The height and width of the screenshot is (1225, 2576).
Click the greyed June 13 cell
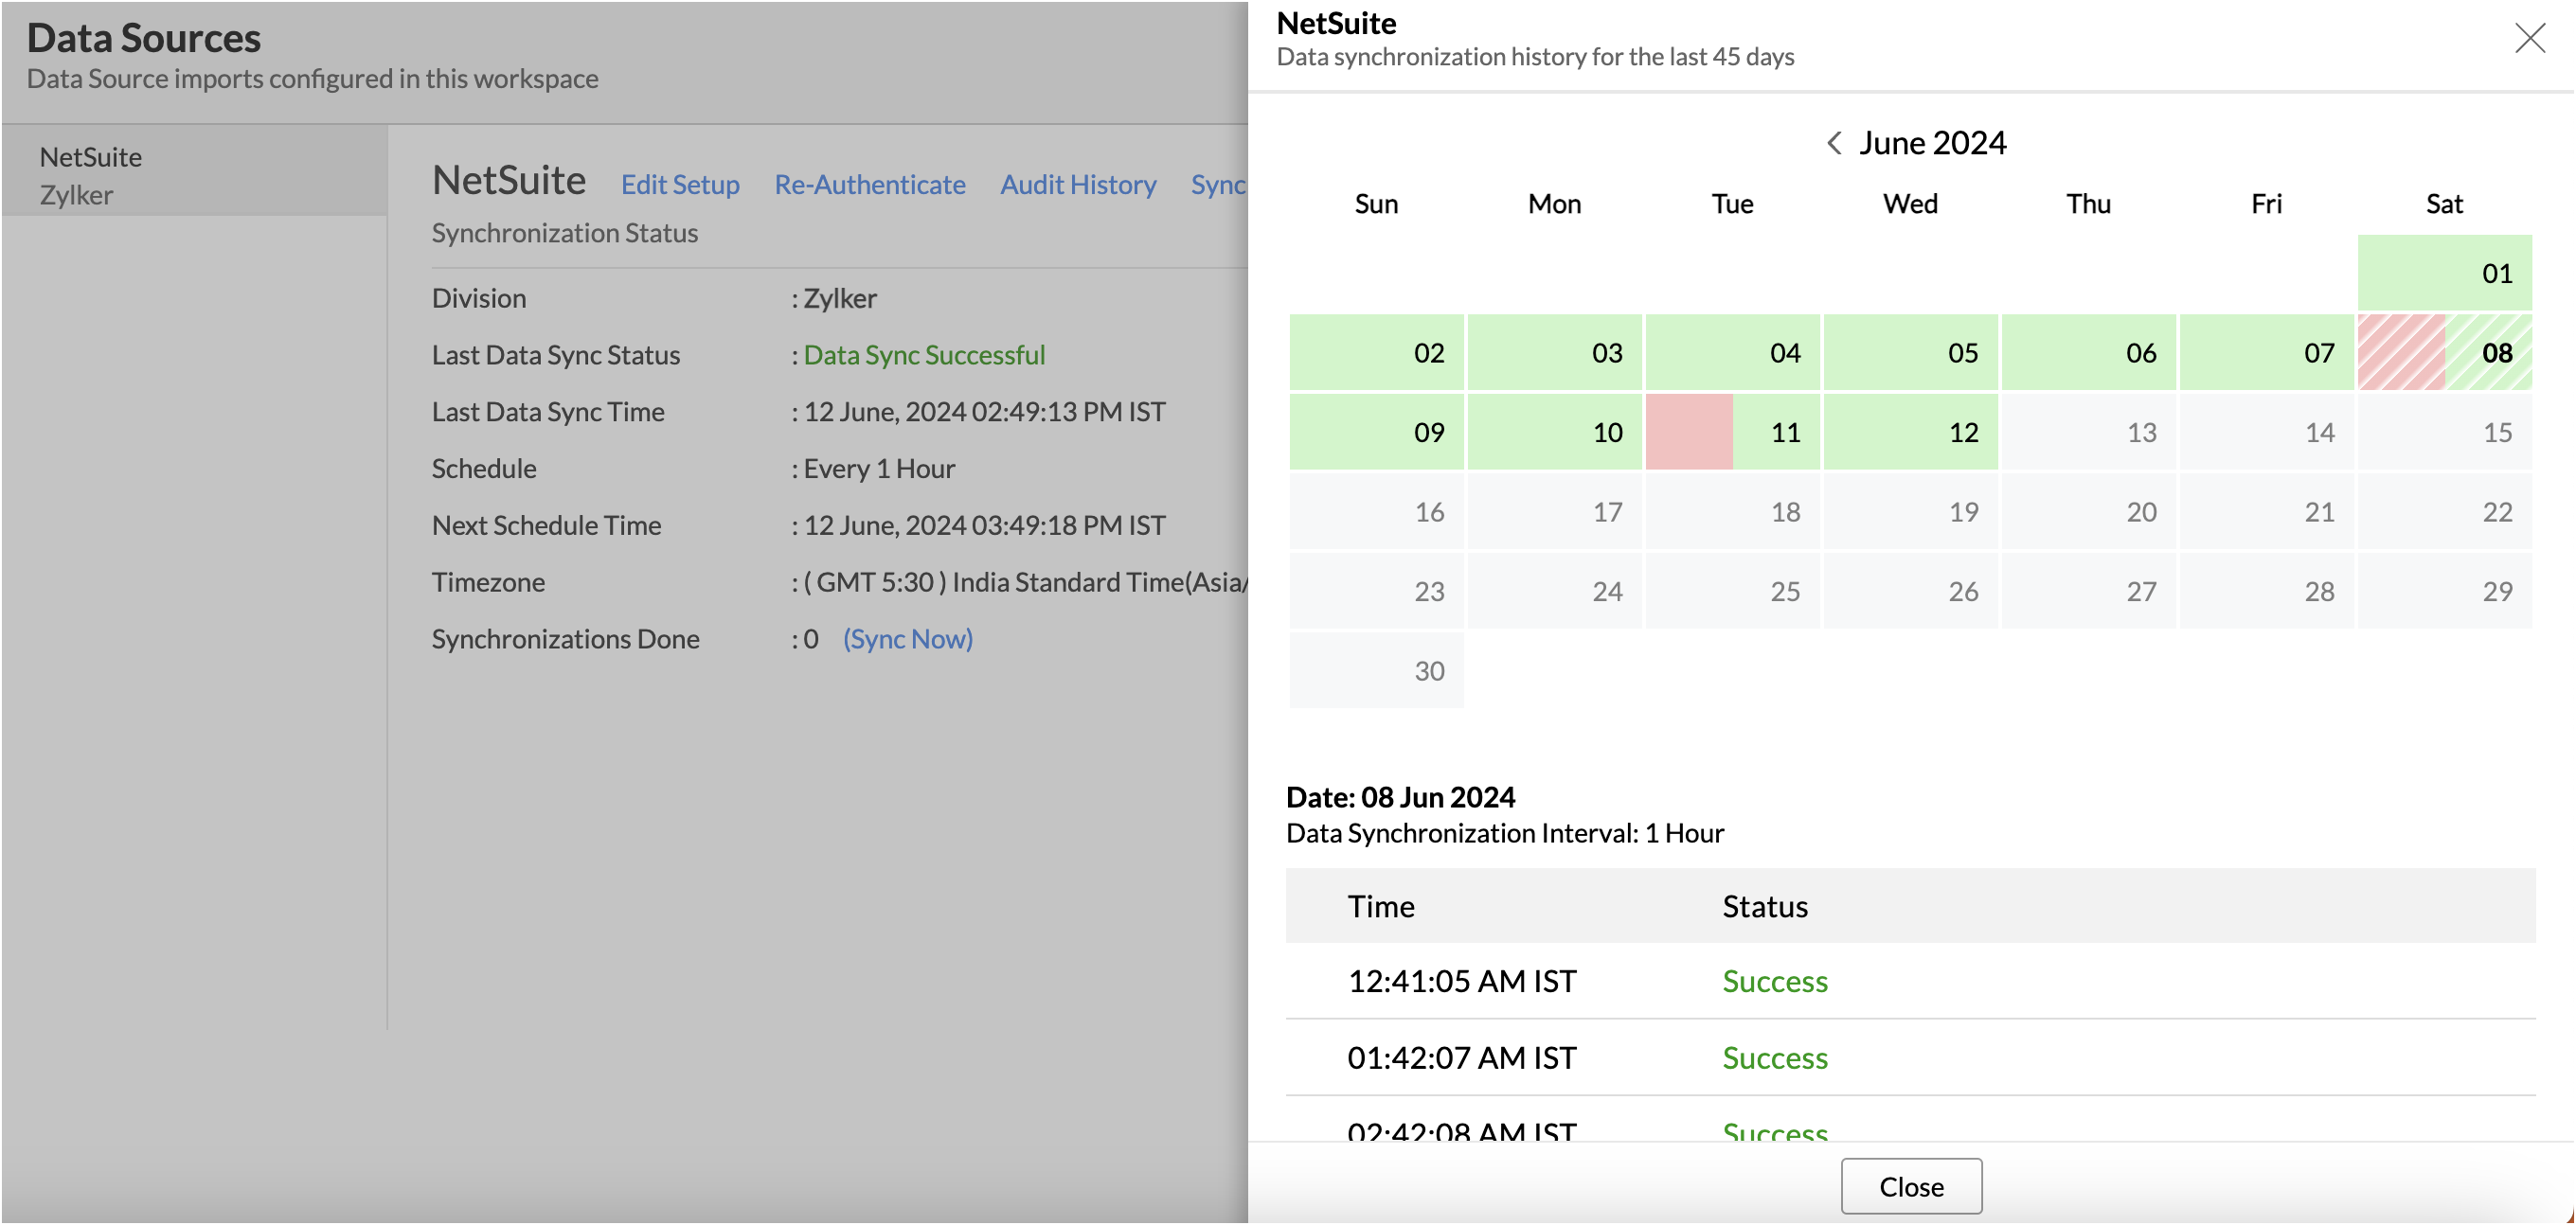(x=2088, y=432)
